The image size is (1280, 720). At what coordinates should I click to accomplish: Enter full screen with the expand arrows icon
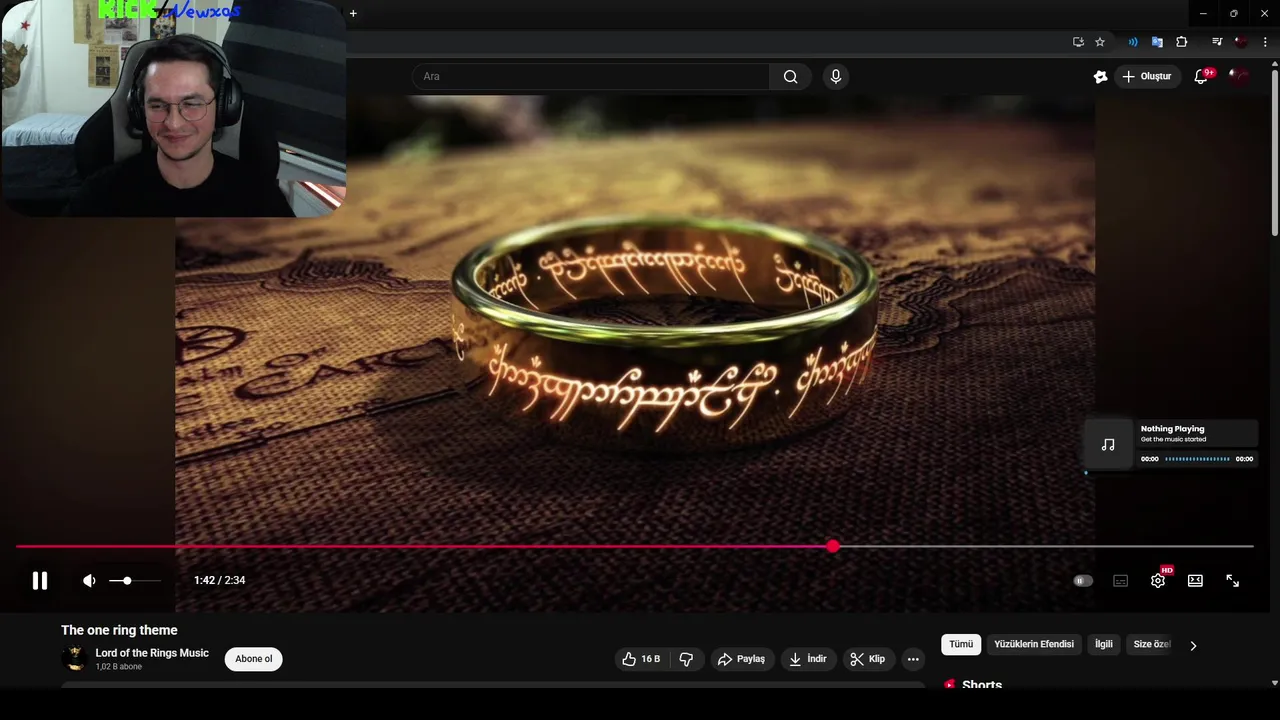coord(1232,580)
